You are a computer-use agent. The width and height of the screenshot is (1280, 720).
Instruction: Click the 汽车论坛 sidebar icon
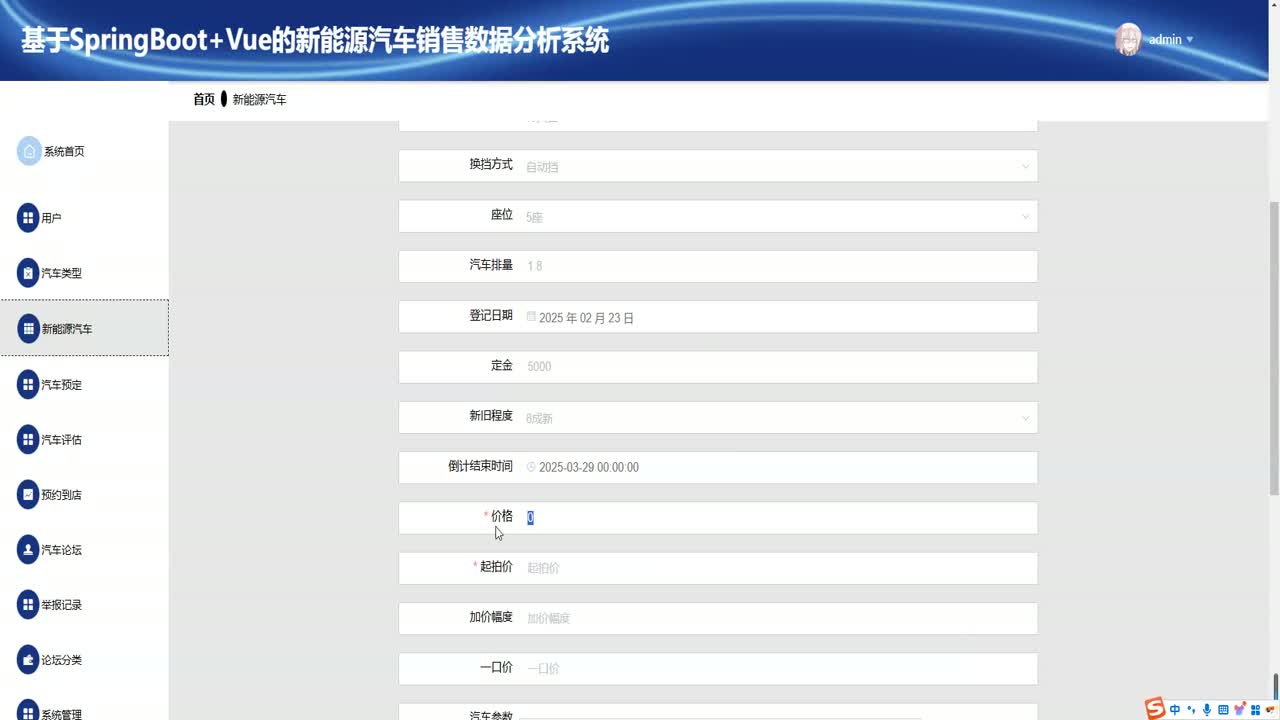pos(28,550)
